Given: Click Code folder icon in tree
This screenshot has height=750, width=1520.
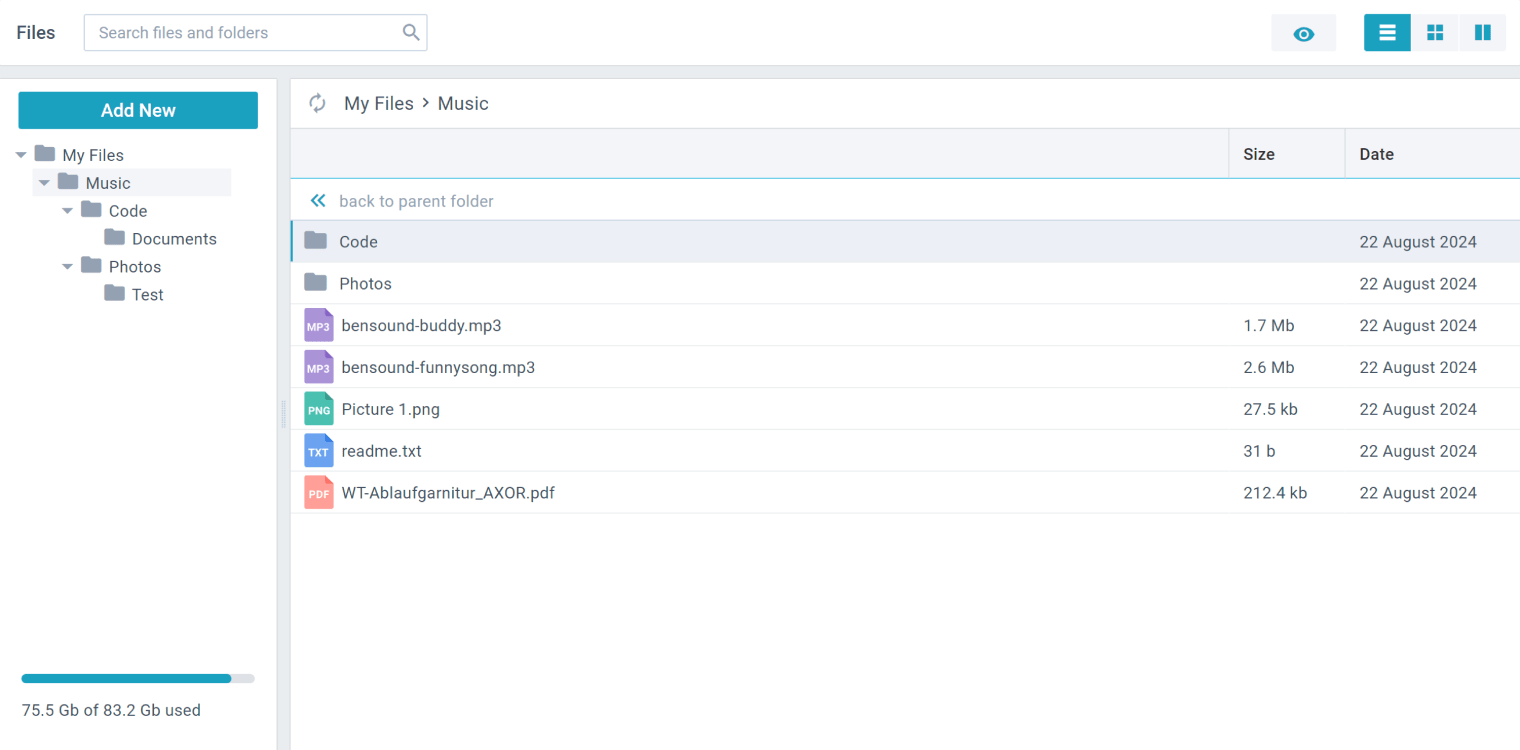Looking at the screenshot, I should [92, 210].
